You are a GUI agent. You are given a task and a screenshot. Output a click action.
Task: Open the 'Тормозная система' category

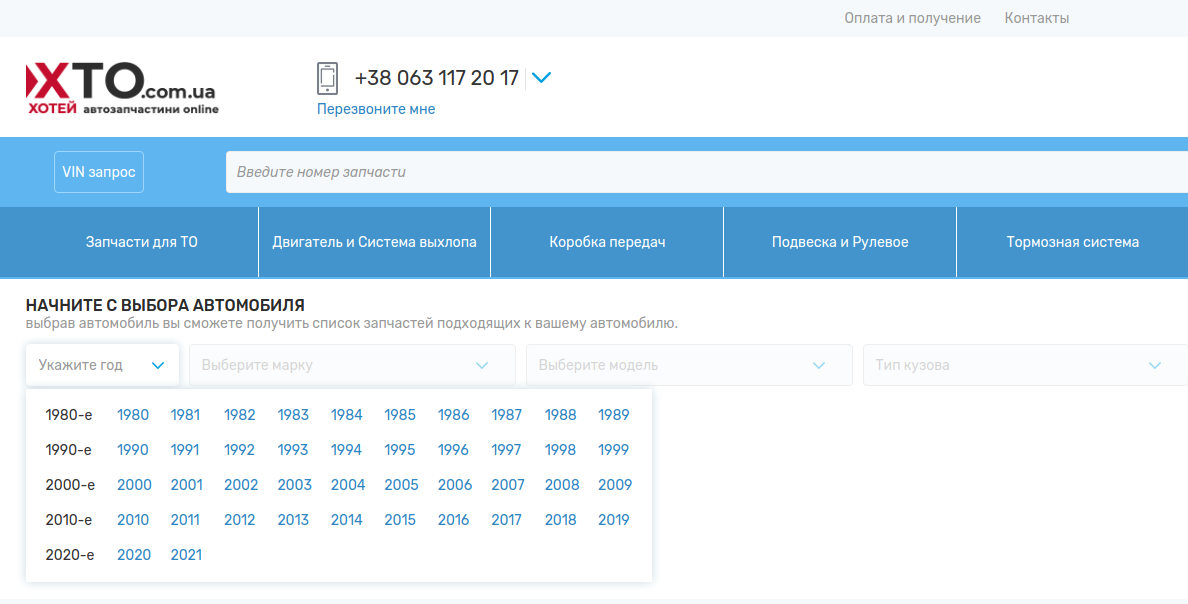[x=1072, y=242]
